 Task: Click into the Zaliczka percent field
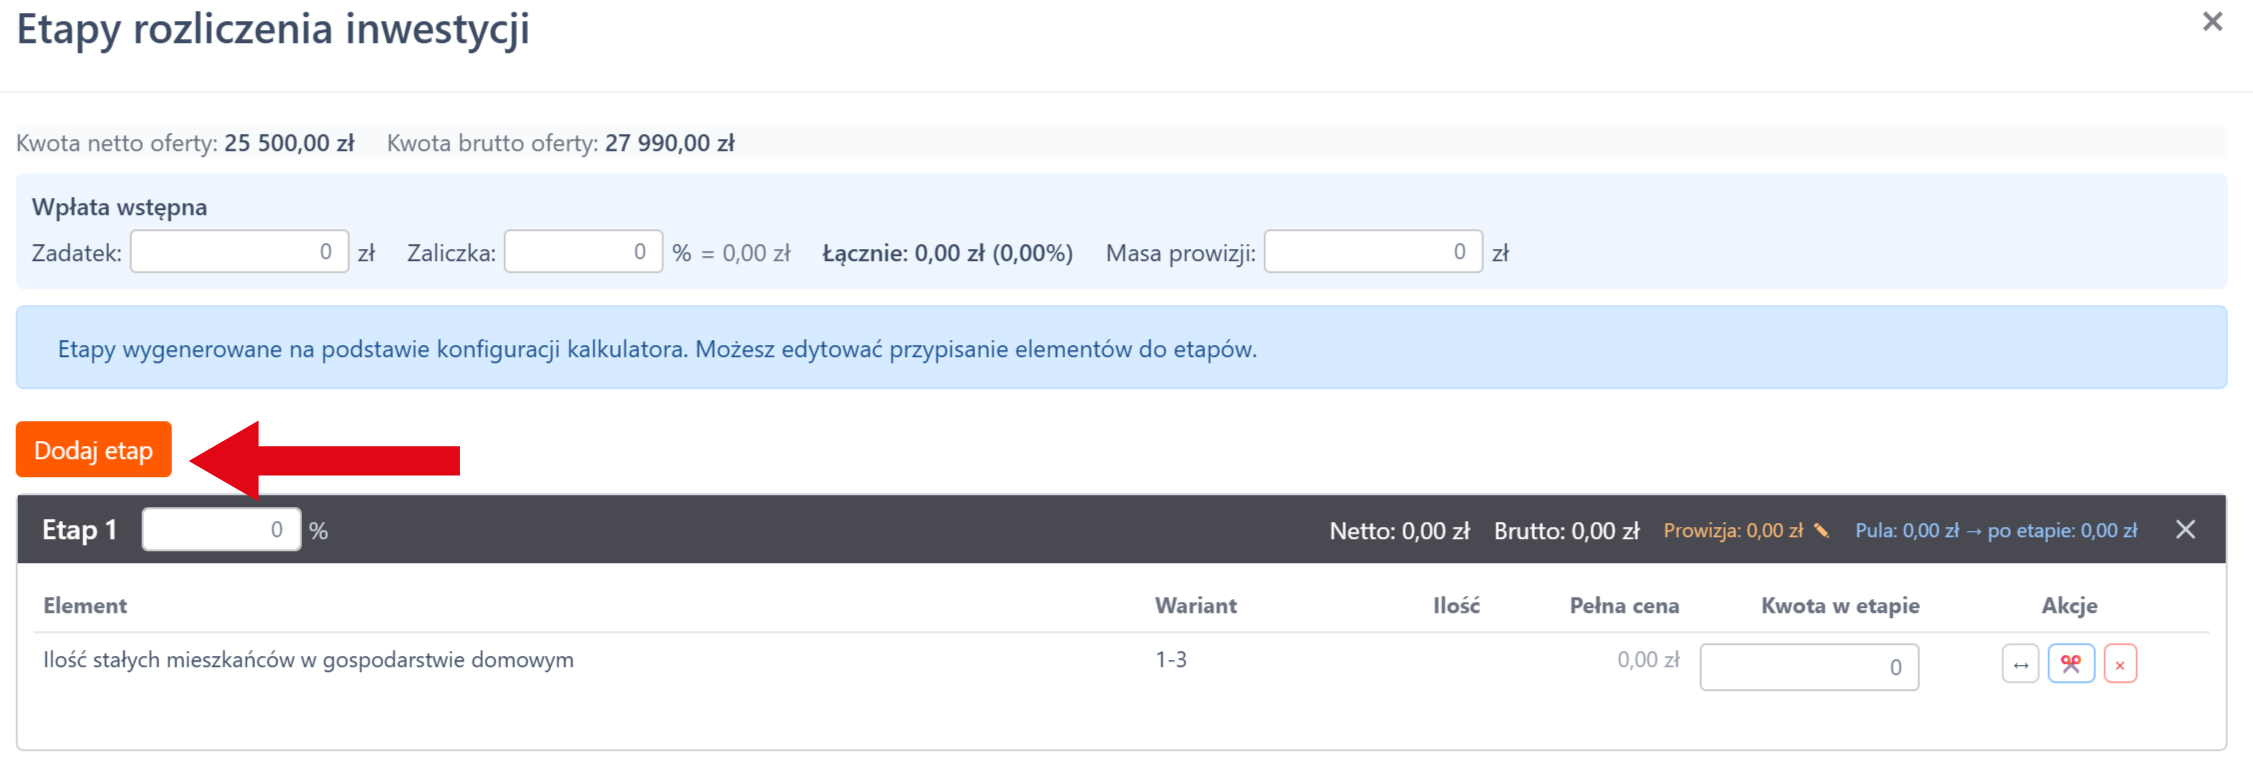point(582,252)
